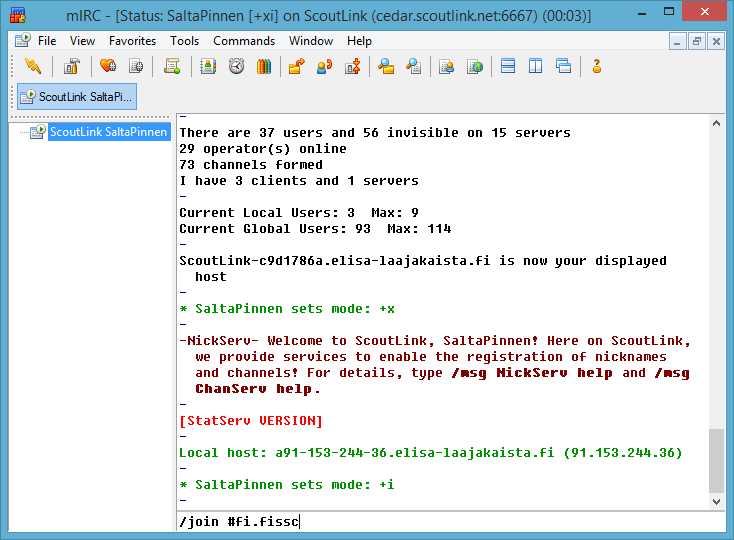The image size is (734, 540).
Task: Minimize the mIRC main window
Action: click(642, 12)
